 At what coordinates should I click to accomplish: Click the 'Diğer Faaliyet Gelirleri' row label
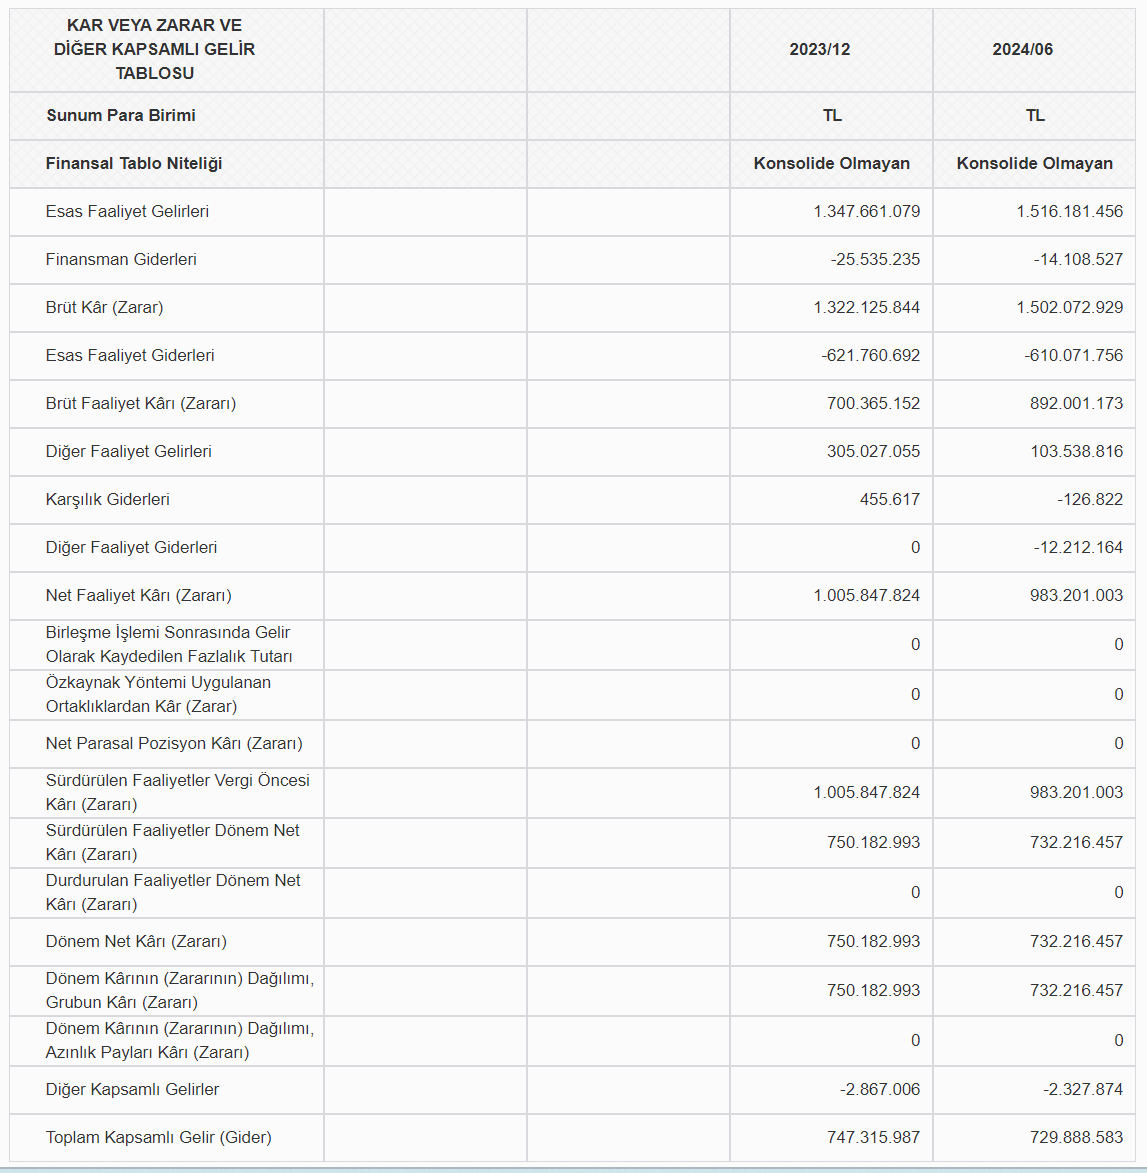(129, 452)
